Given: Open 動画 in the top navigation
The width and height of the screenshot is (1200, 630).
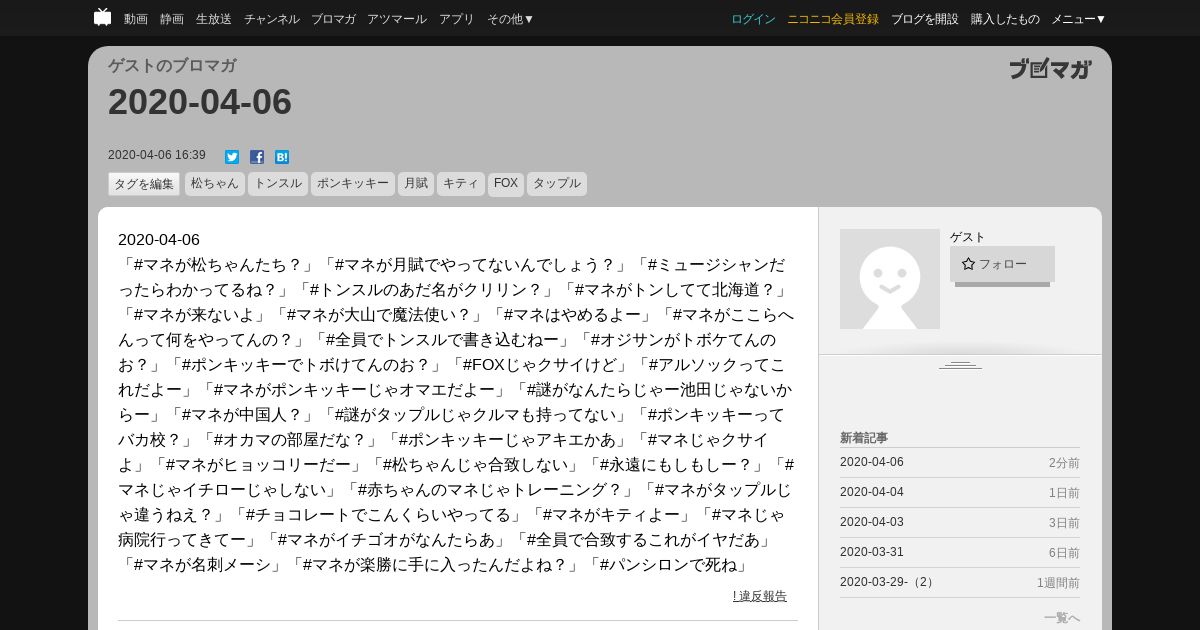Looking at the screenshot, I should pyautogui.click(x=136, y=19).
